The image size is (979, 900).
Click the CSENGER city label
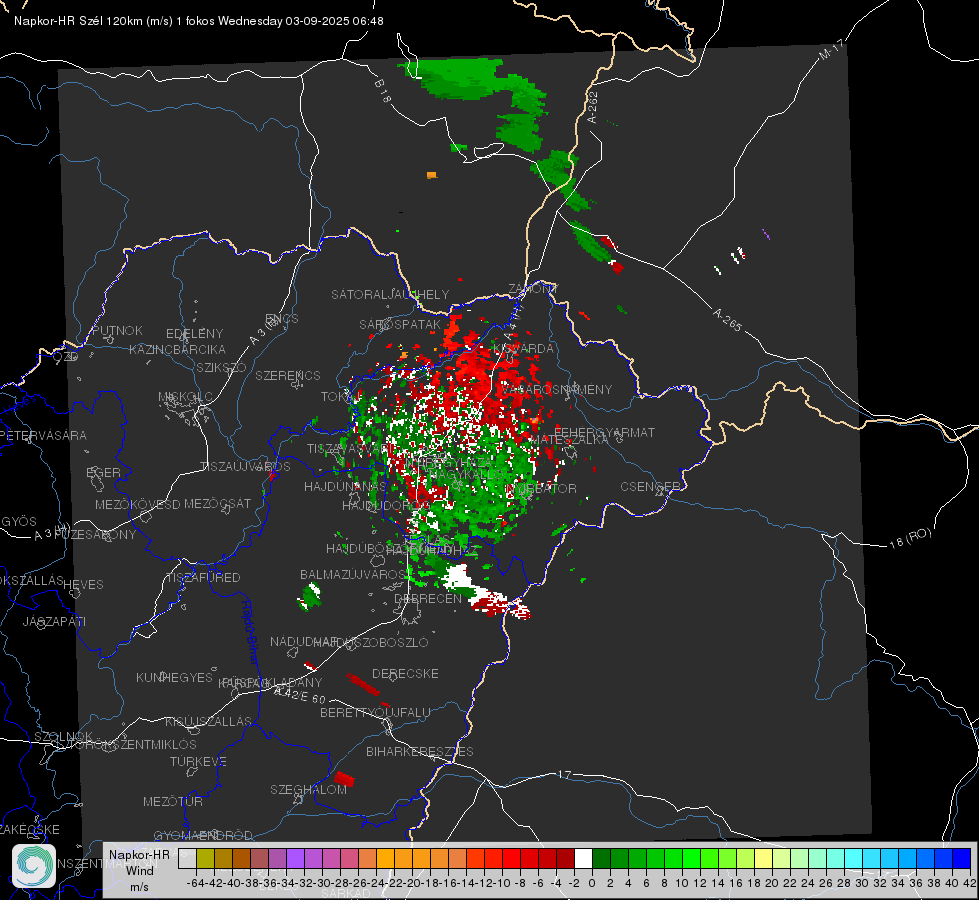click(650, 486)
